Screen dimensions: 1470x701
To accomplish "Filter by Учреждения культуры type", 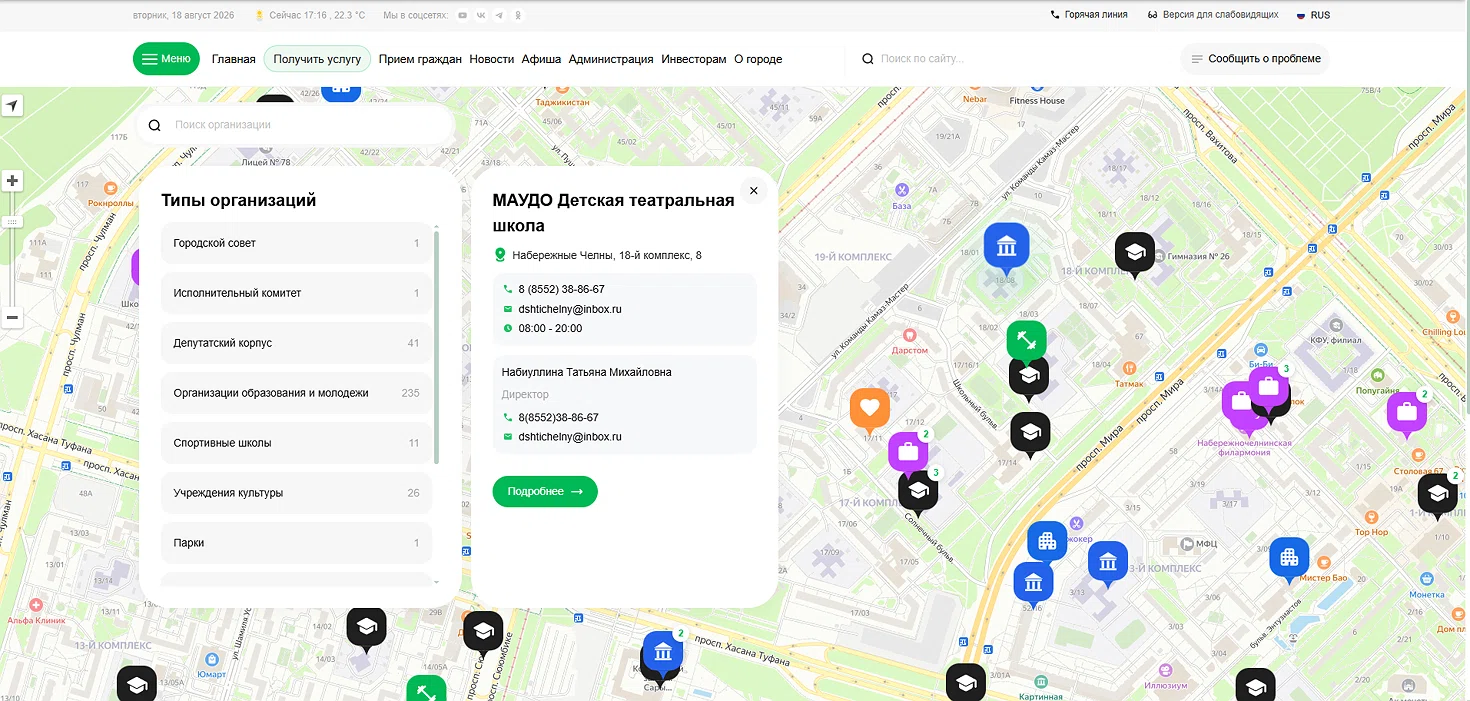I will pos(296,493).
